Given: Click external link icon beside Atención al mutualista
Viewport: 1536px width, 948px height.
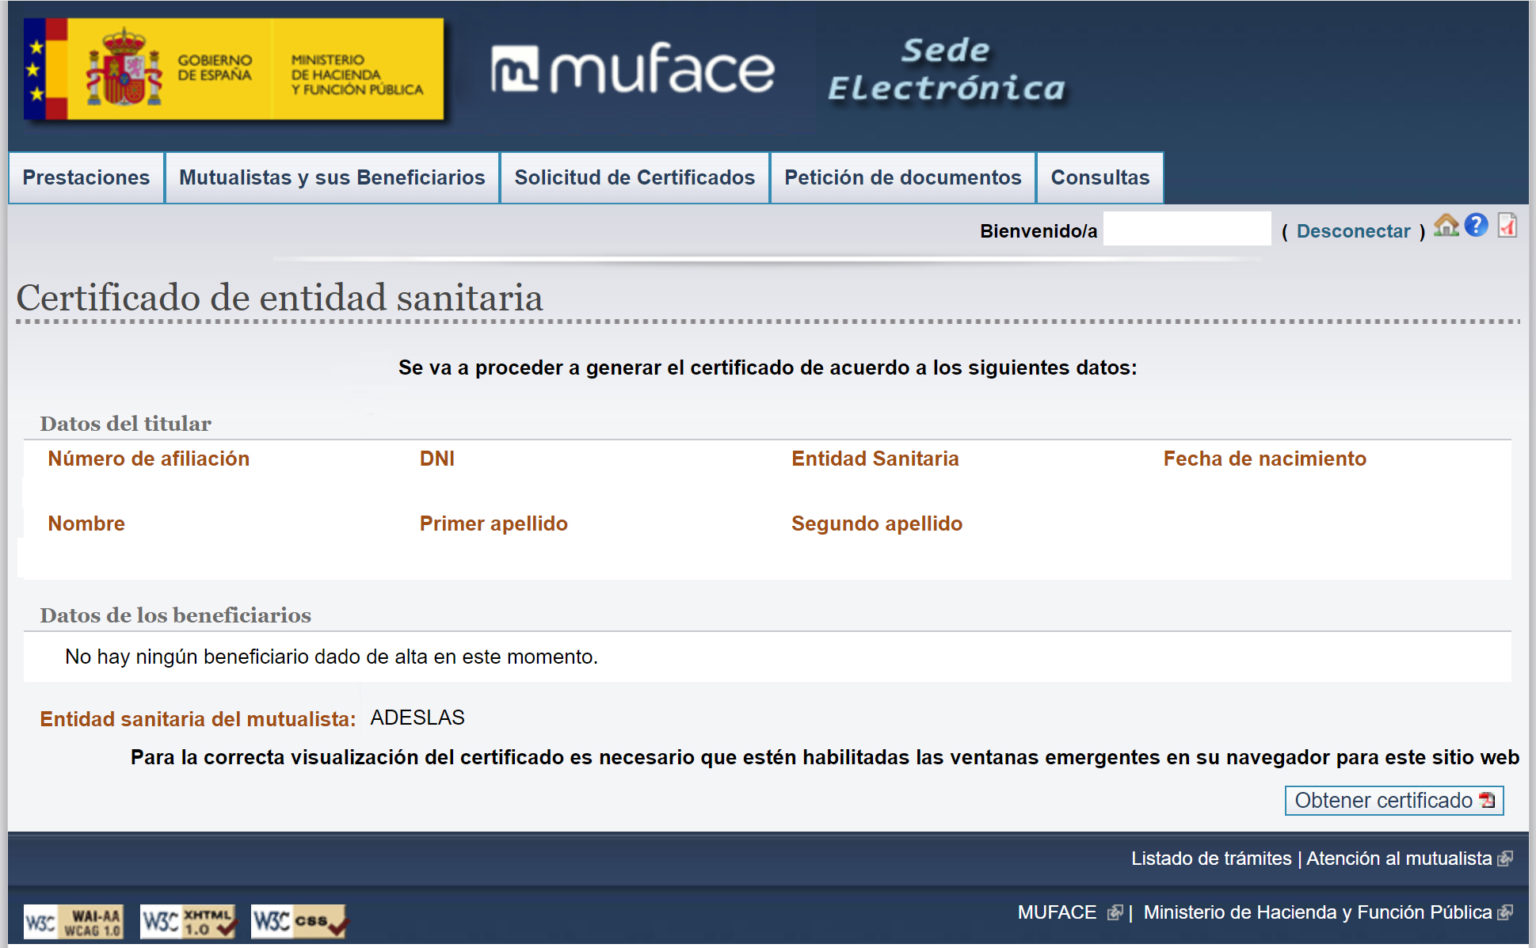Looking at the screenshot, I should (1505, 858).
